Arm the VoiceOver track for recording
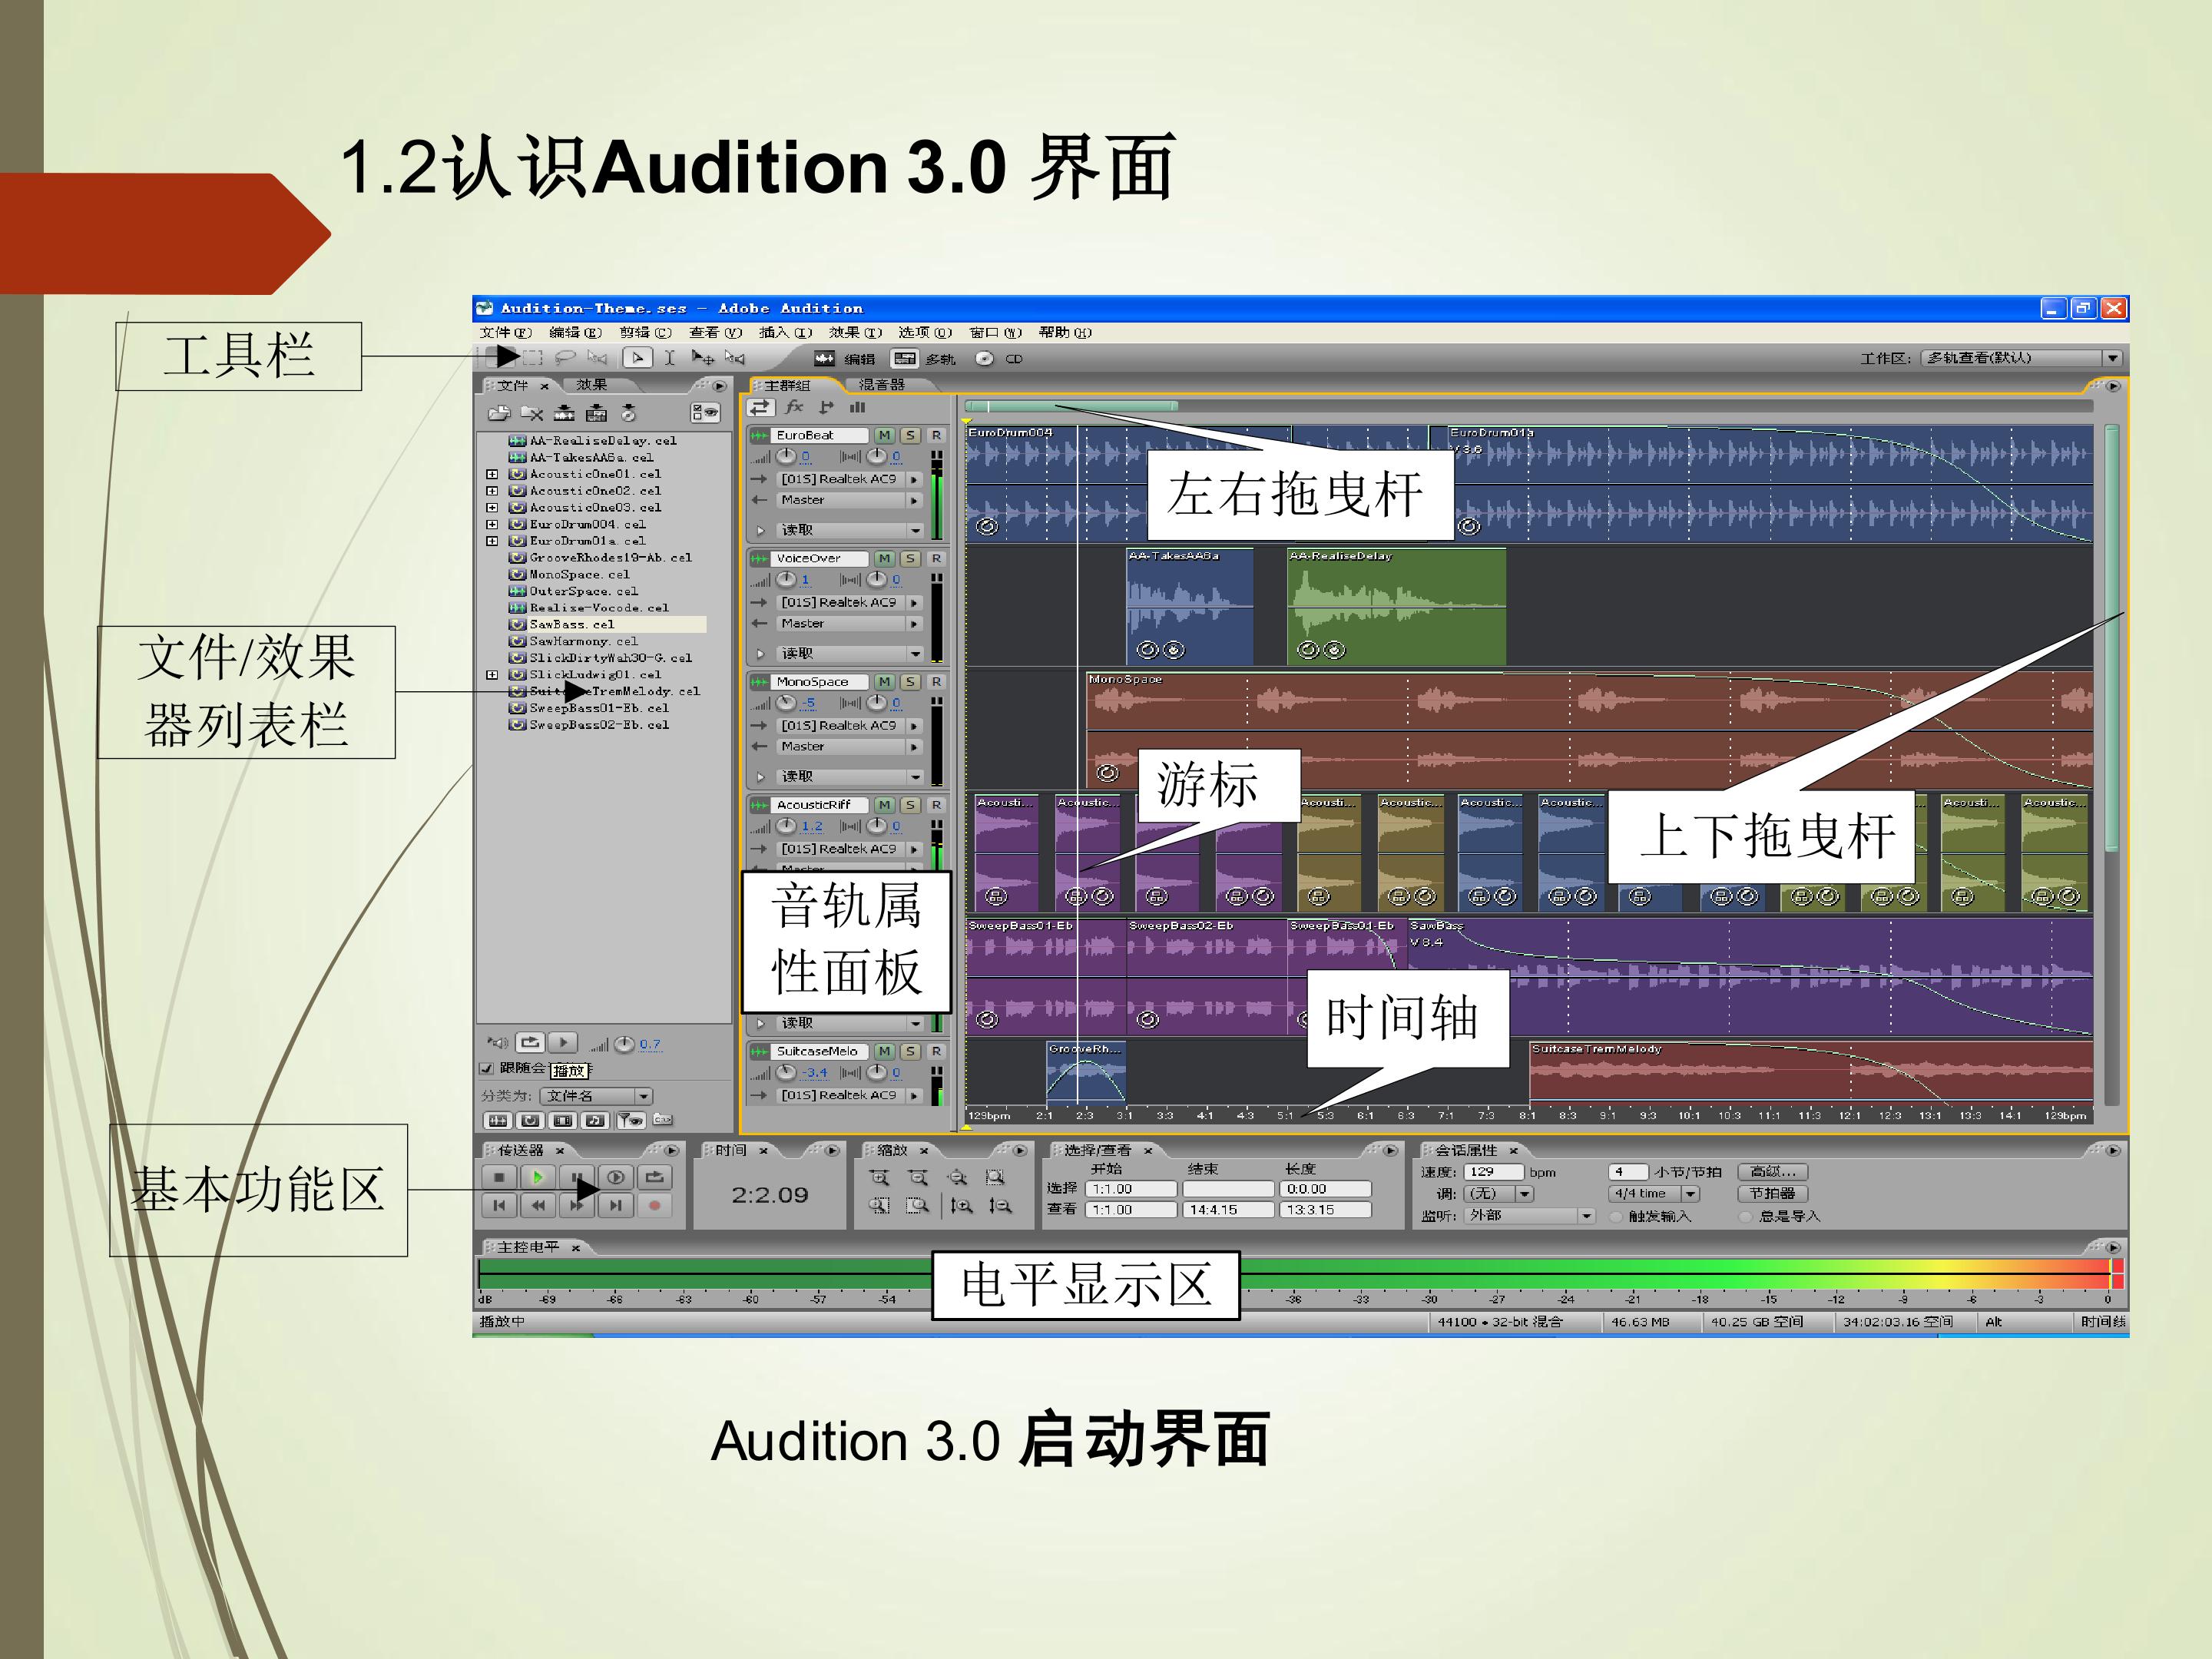The width and height of the screenshot is (2212, 1659). [x=936, y=558]
